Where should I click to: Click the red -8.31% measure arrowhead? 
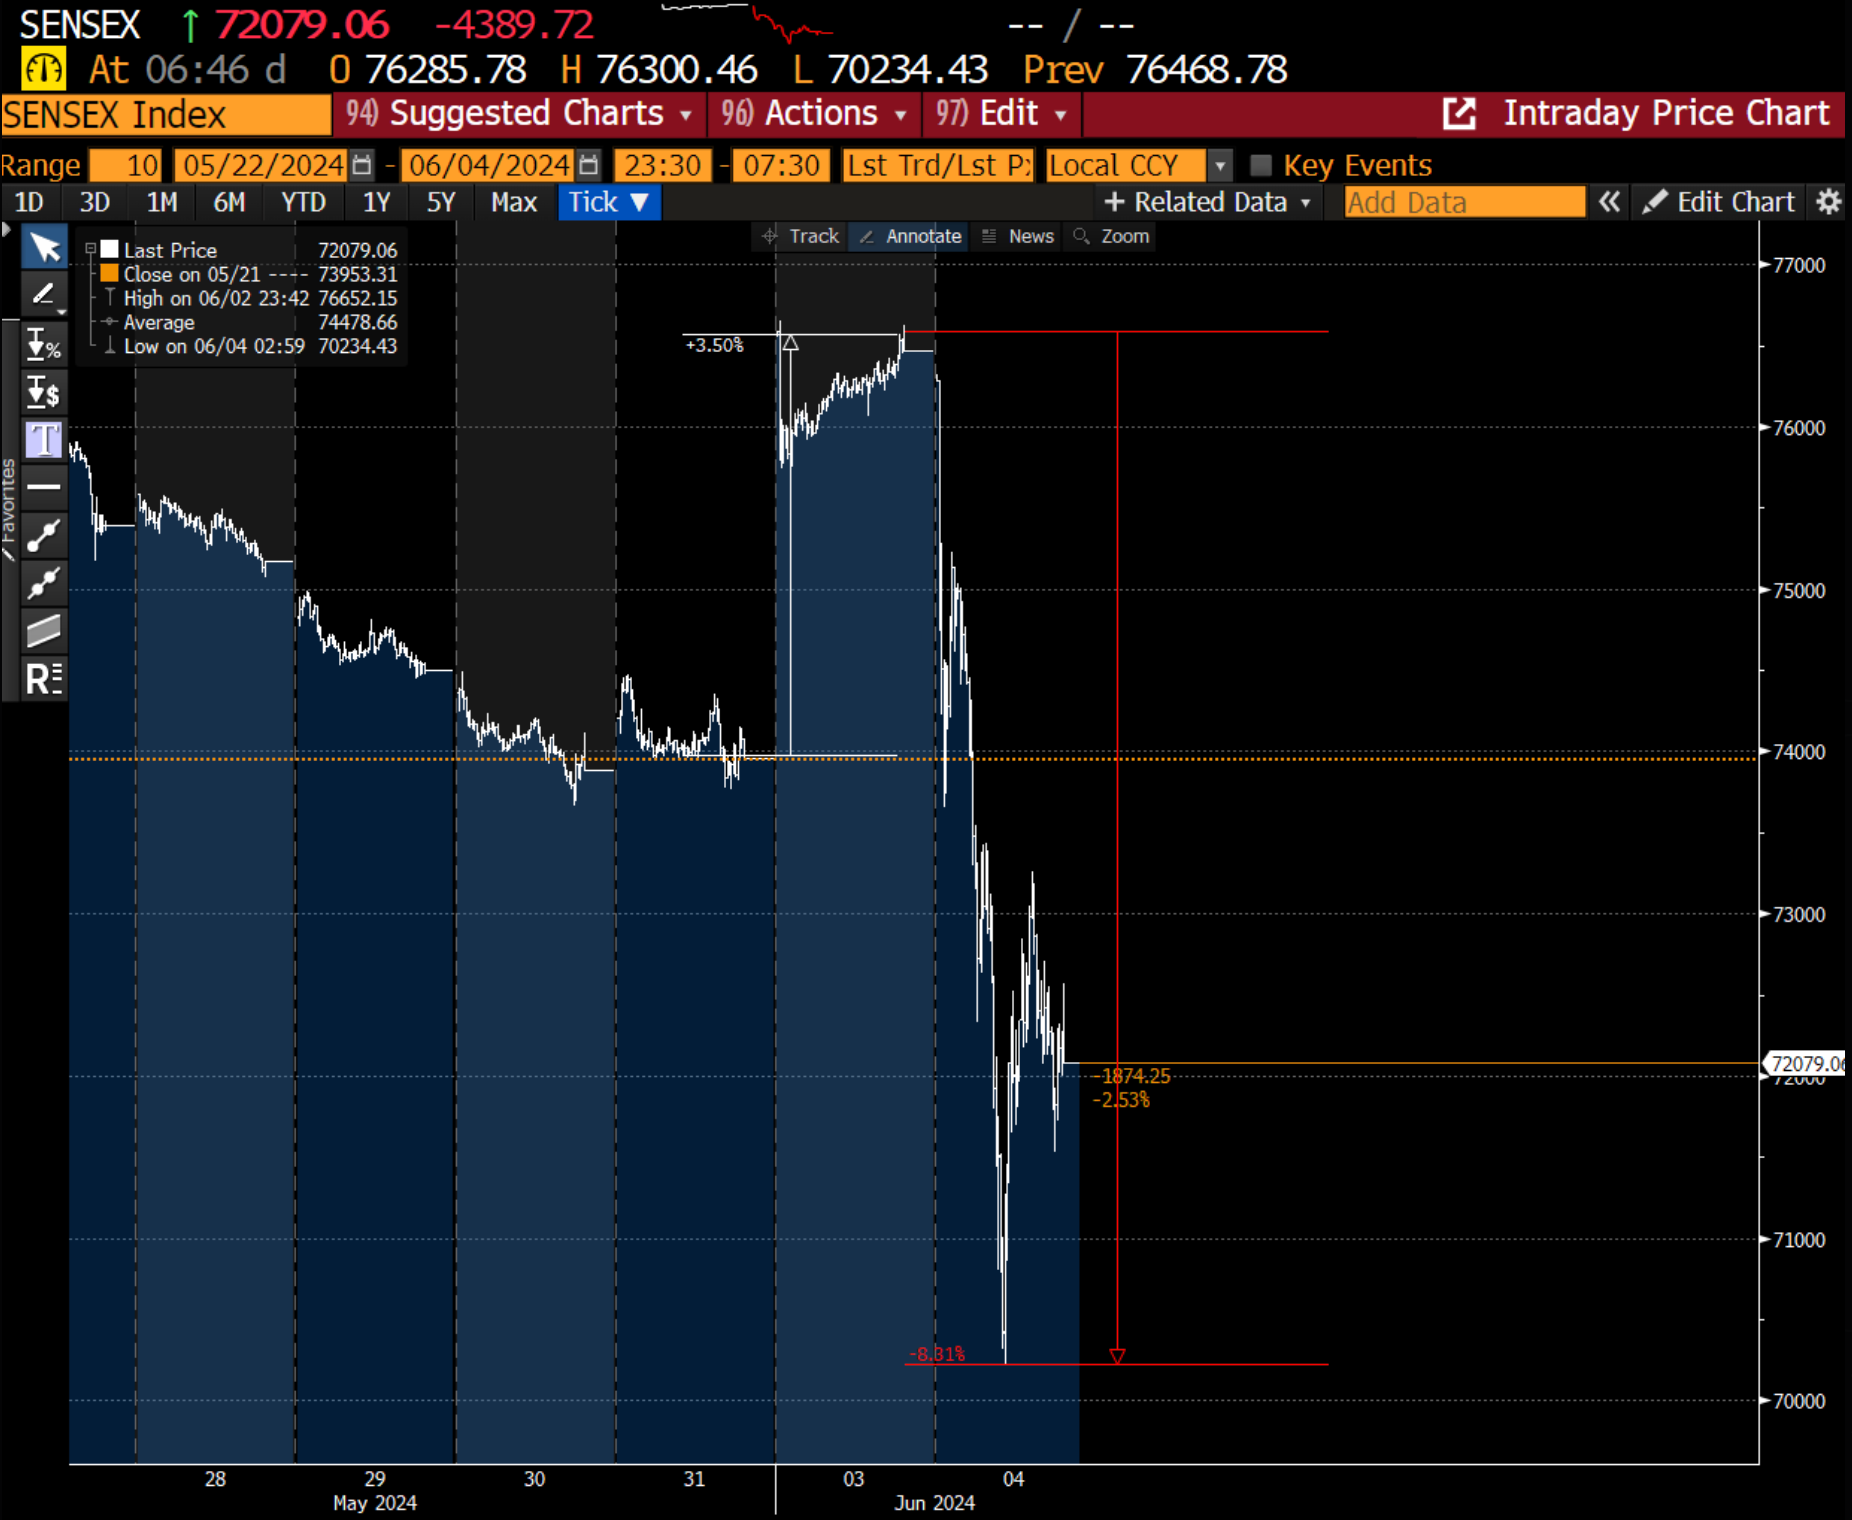(x=1117, y=1355)
